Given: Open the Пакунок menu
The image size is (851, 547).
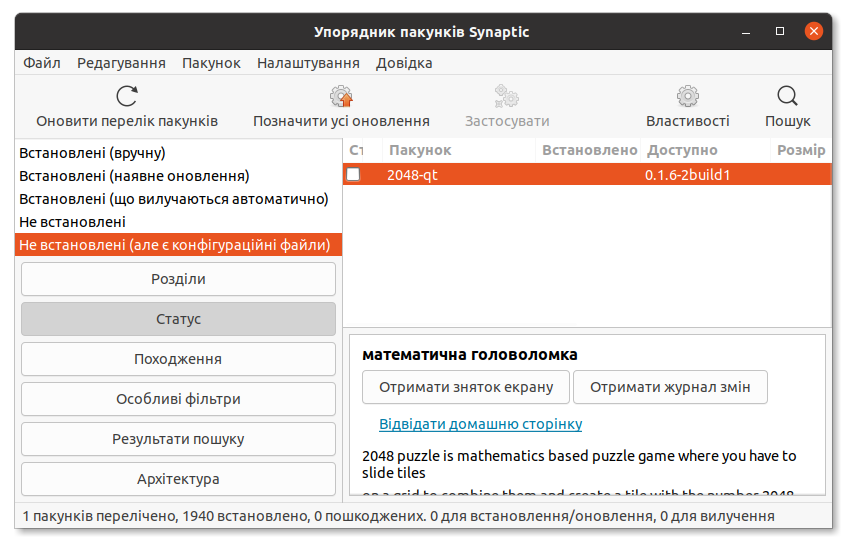Looking at the screenshot, I should [211, 63].
